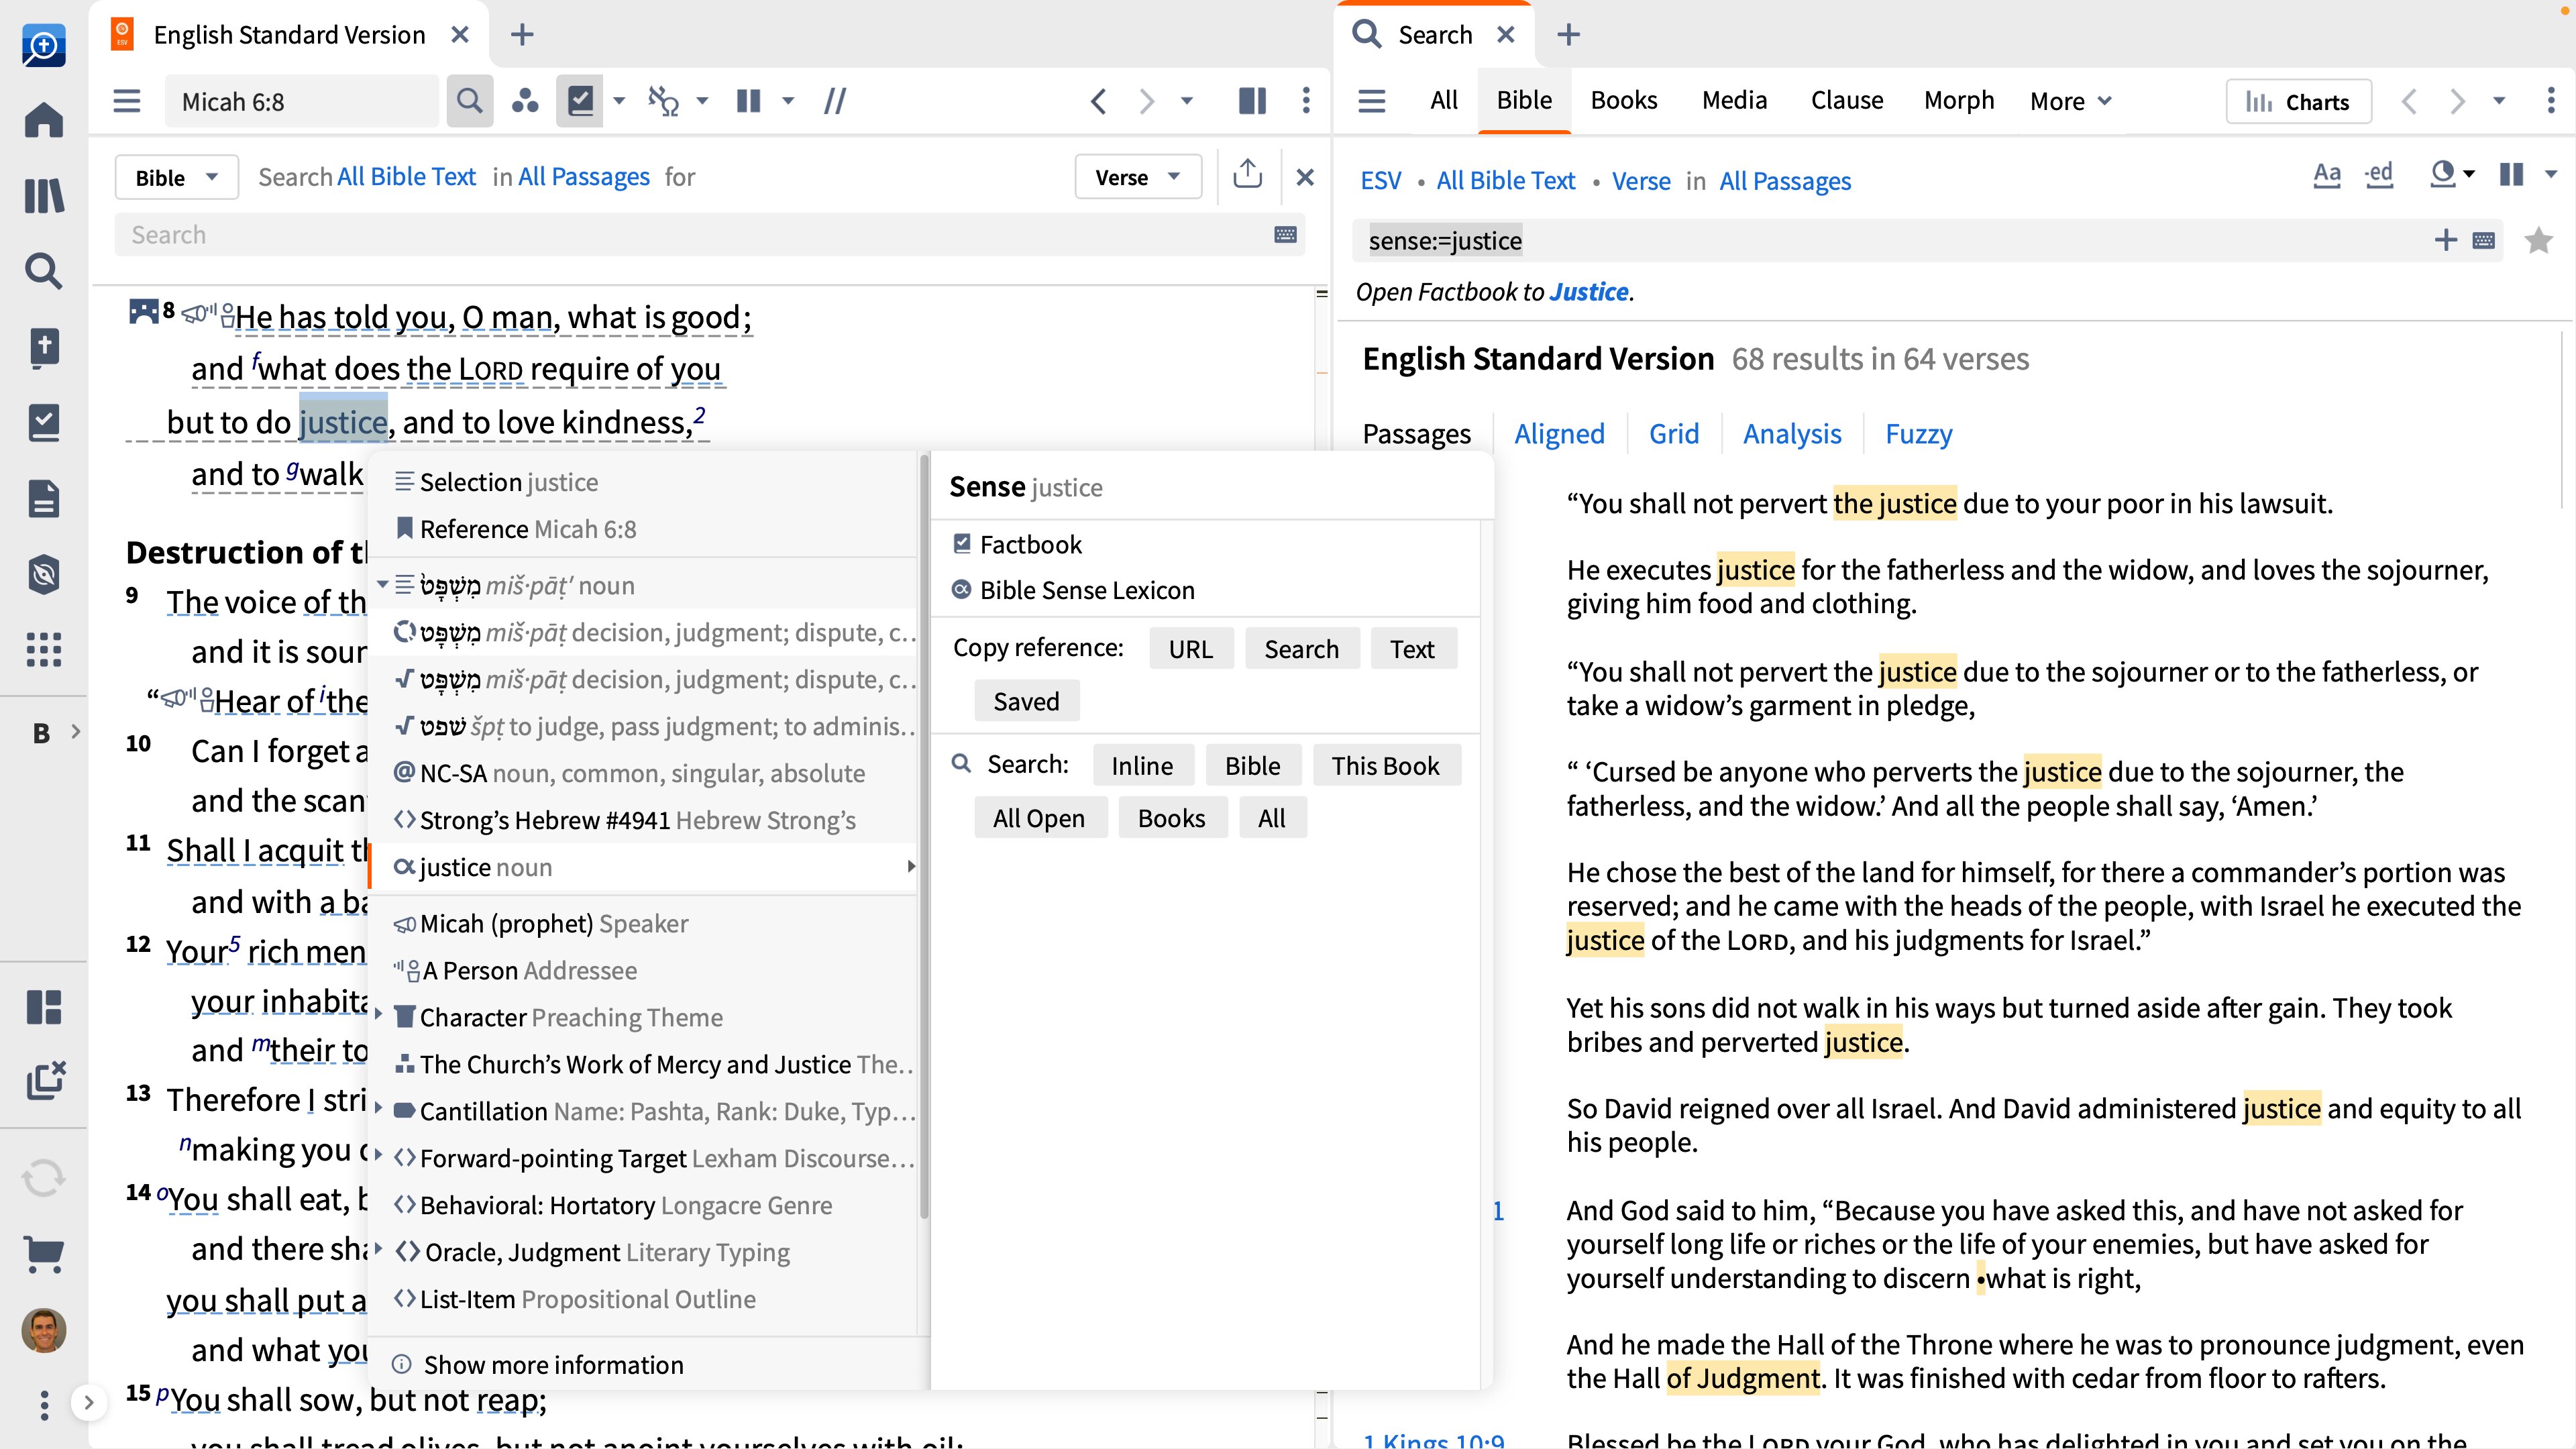Image resolution: width=2576 pixels, height=1449 pixels.
Task: Toggle the reading plan checkmark button in ESV toolbar
Action: pyautogui.click(x=580, y=101)
